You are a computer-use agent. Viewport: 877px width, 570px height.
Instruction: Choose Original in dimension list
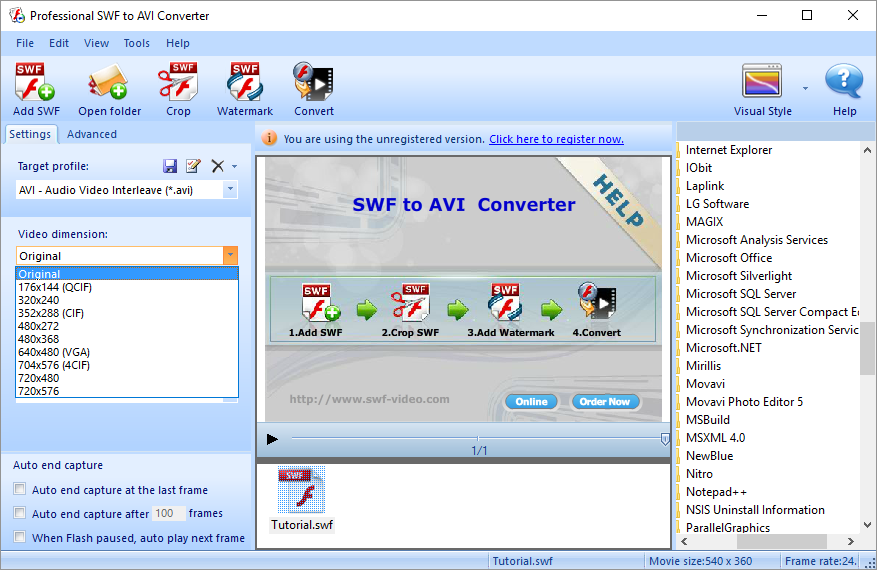point(127,274)
